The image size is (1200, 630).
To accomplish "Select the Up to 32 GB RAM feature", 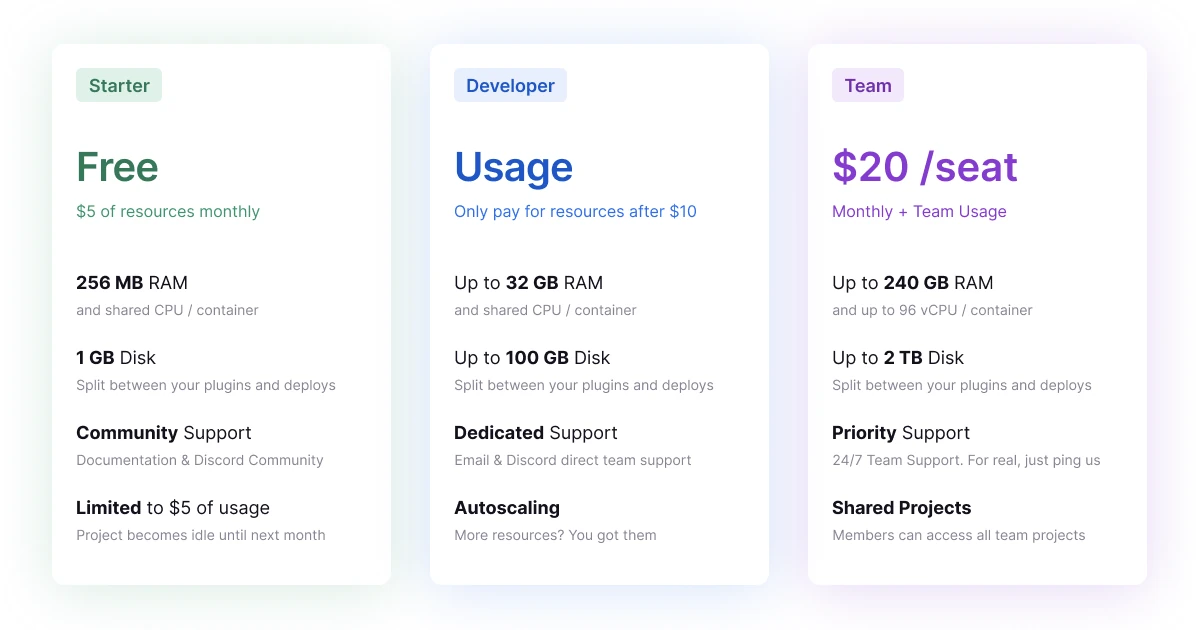I will (x=528, y=283).
